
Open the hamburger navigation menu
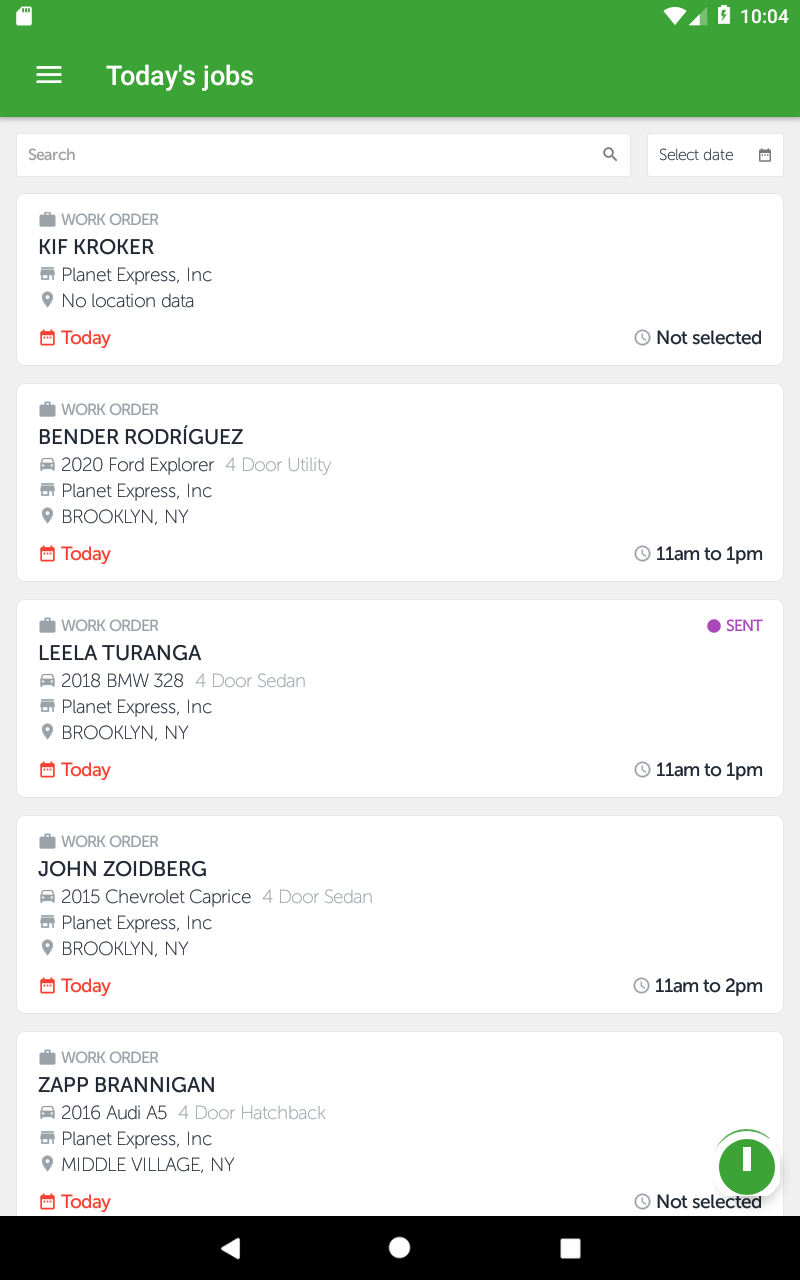point(49,76)
